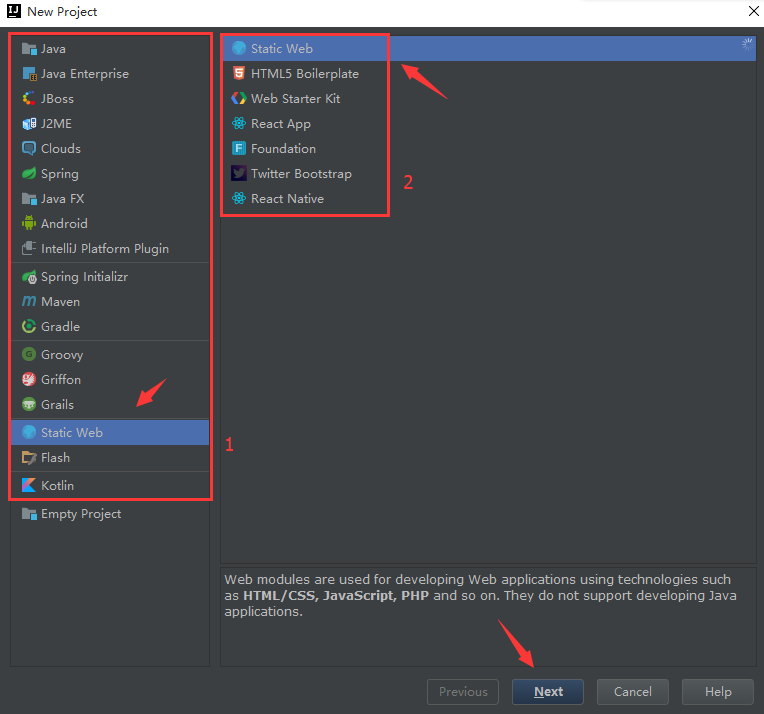The width and height of the screenshot is (764, 714).
Task: Click the Android robot icon
Action: pos(29,224)
